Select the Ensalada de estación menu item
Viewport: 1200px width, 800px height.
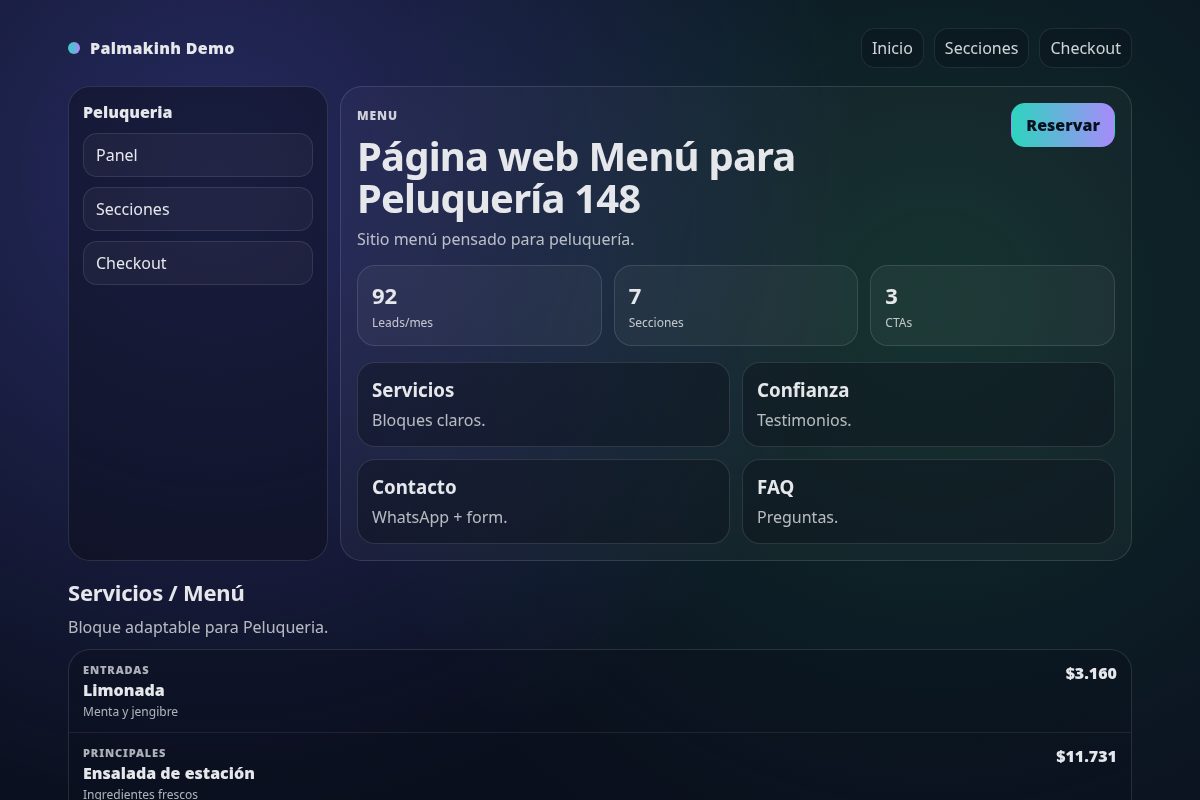[x=168, y=773]
